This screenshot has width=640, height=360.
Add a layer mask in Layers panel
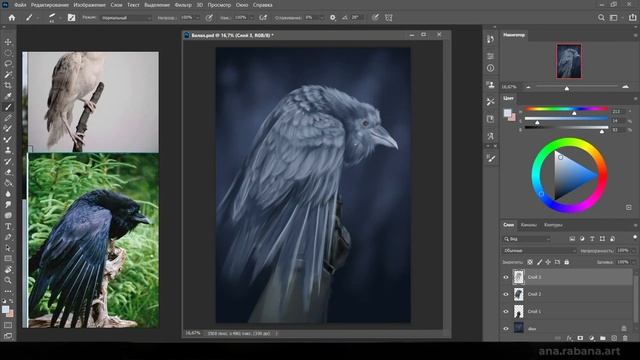[580, 338]
